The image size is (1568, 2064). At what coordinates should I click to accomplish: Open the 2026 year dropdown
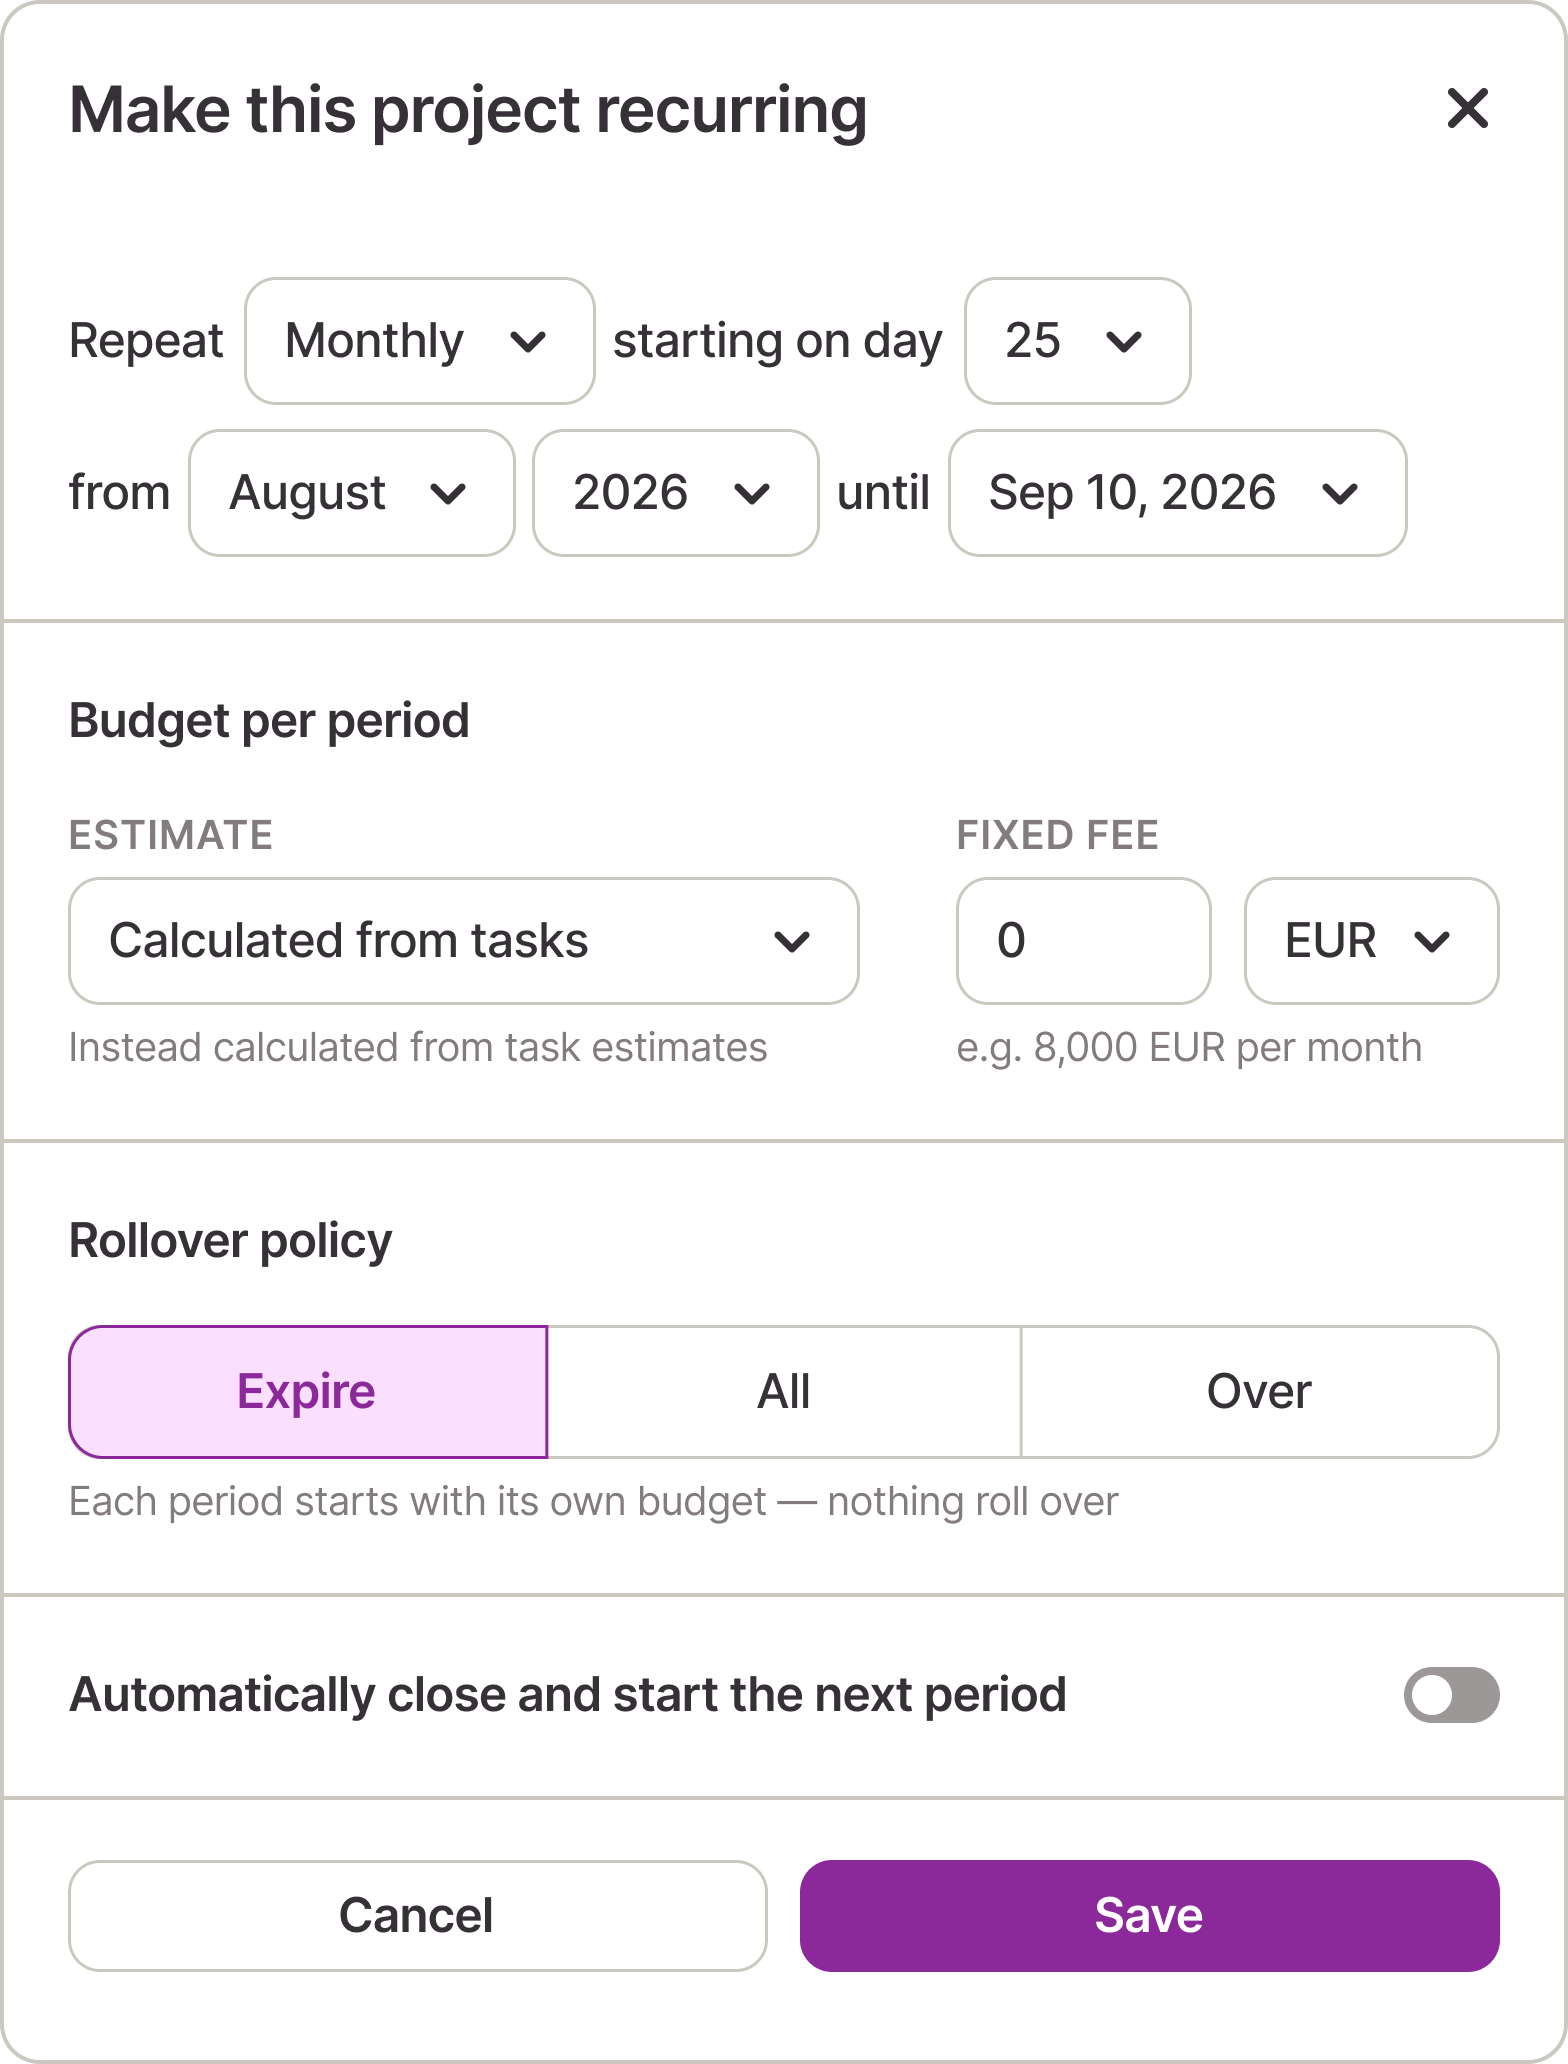[676, 493]
